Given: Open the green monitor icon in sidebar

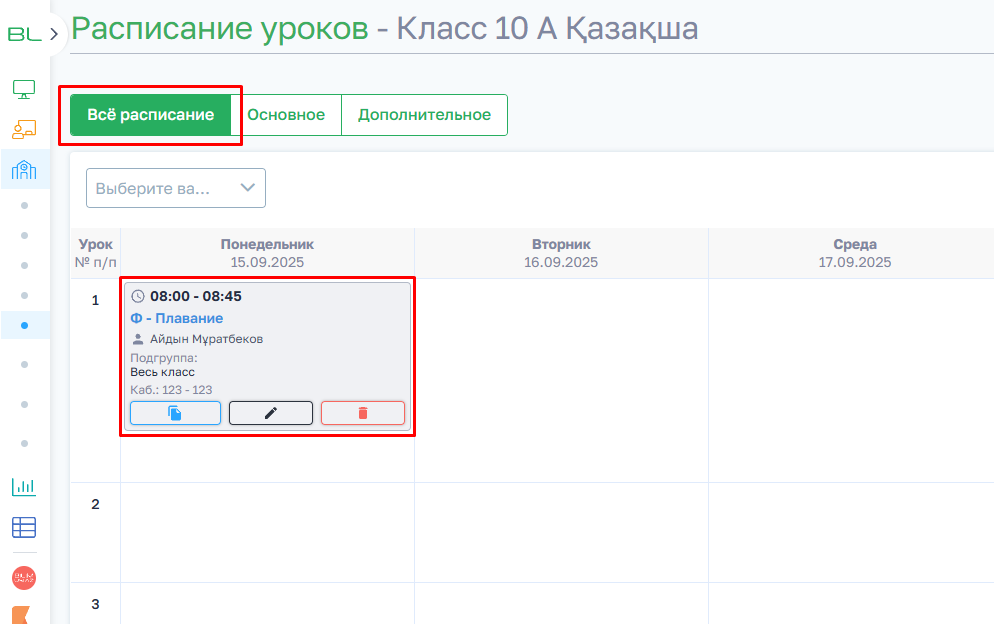Looking at the screenshot, I should pos(24,90).
